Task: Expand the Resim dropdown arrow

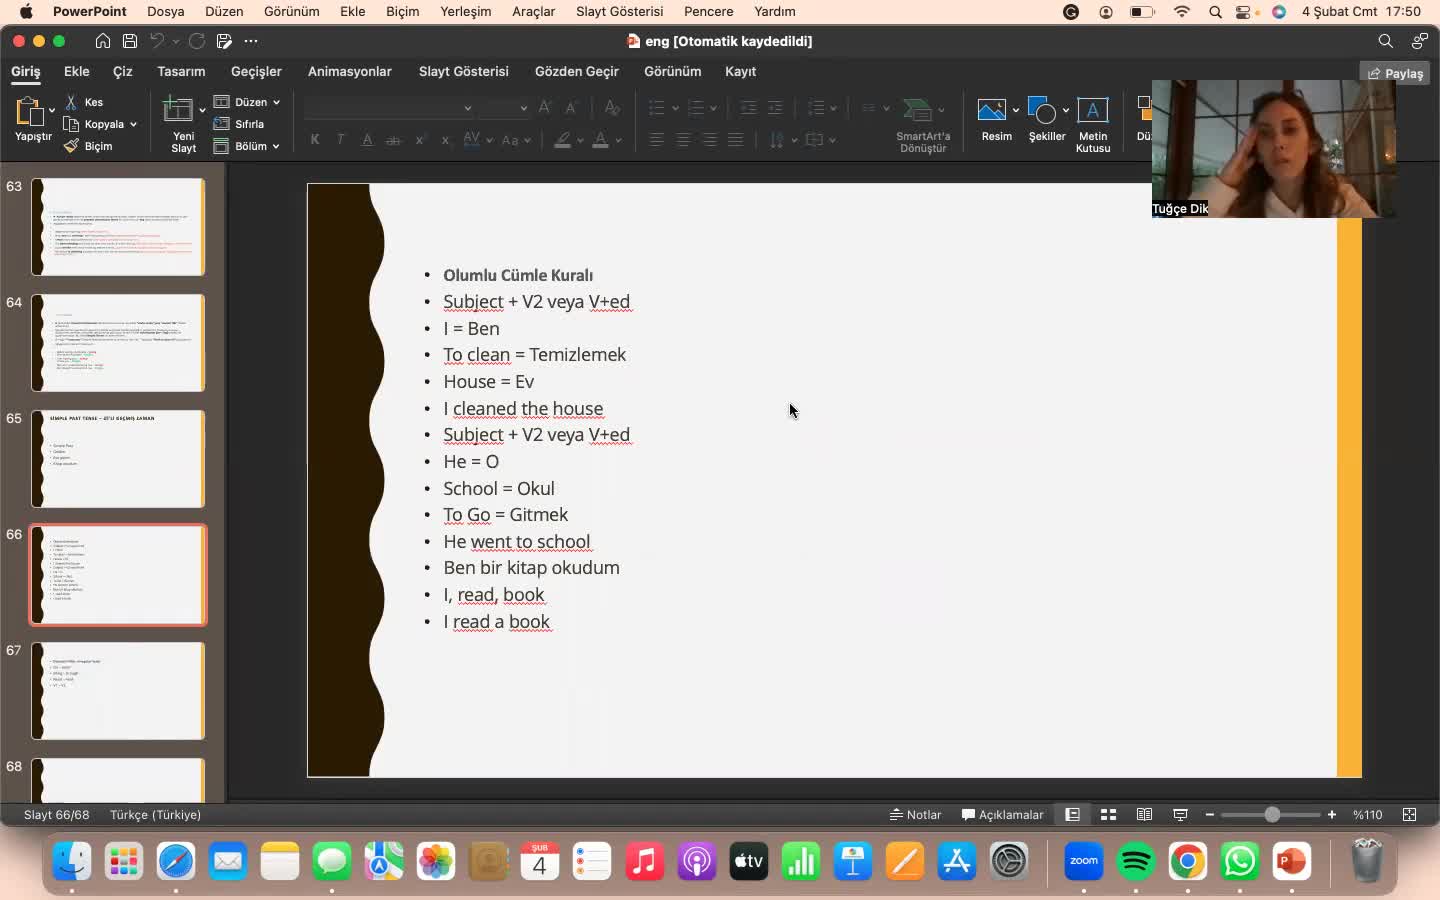Action: point(1016,110)
